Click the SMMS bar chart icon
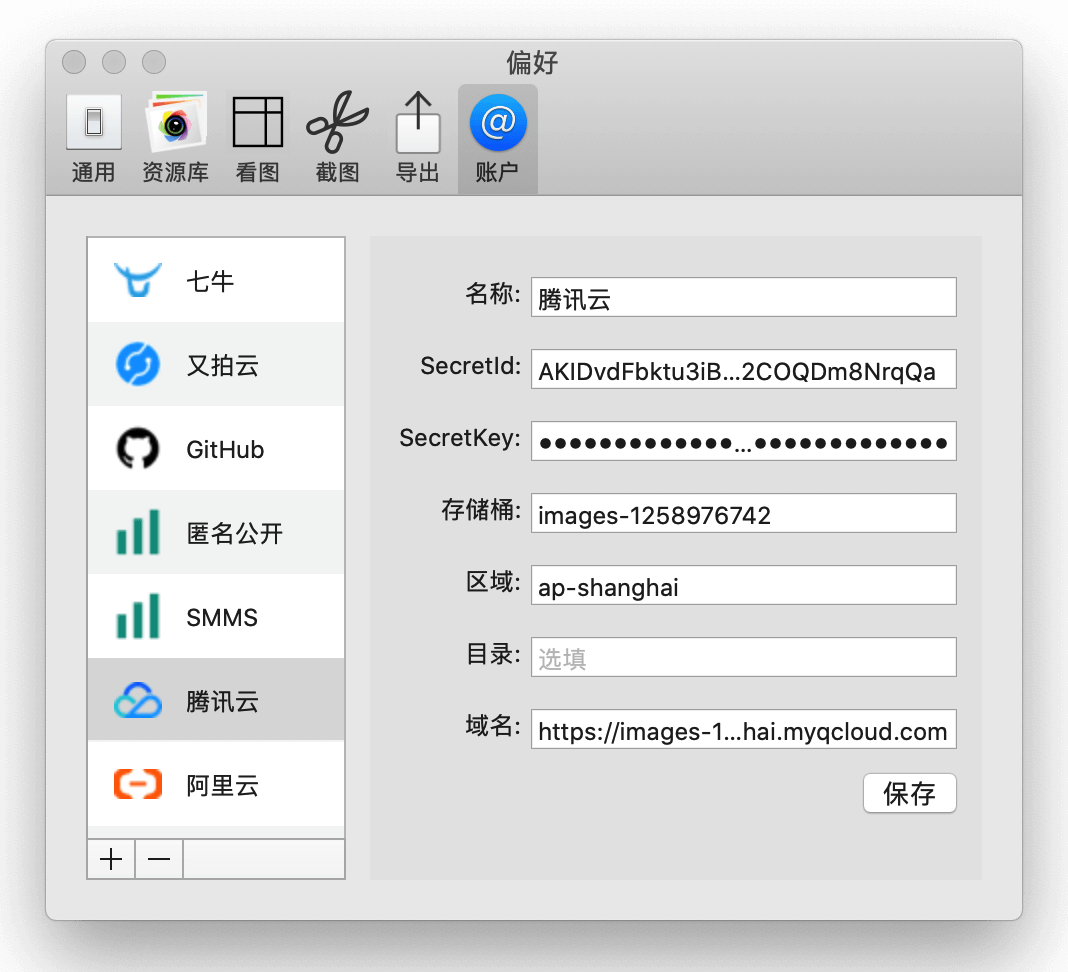The height and width of the screenshot is (972, 1068). (138, 616)
